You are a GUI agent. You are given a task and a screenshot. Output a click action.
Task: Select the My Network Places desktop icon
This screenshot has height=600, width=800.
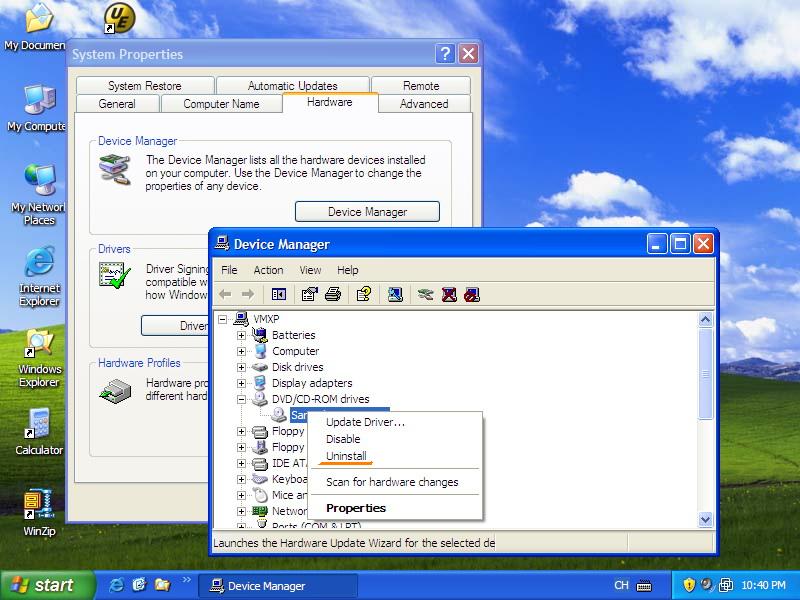(39, 195)
